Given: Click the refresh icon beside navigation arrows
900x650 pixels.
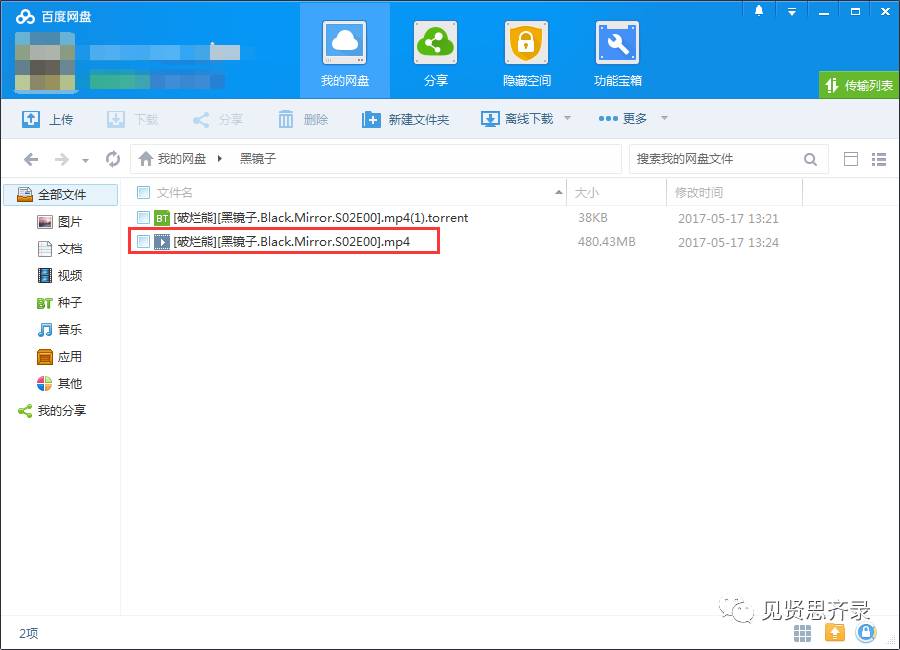Looking at the screenshot, I should [x=113, y=159].
